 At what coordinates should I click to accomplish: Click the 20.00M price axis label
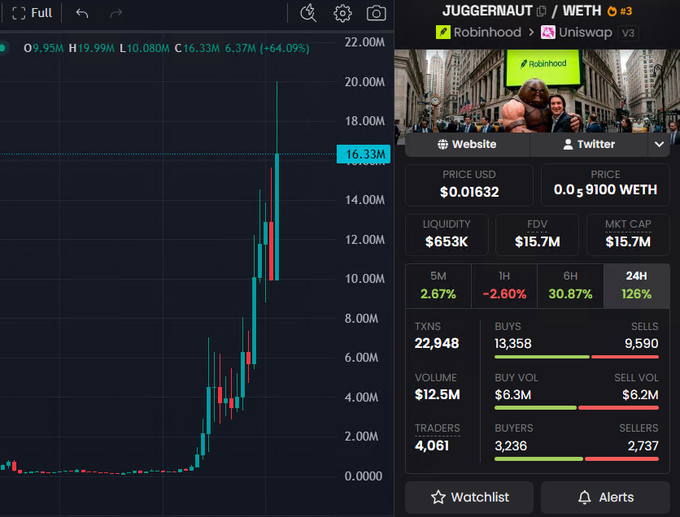(364, 82)
